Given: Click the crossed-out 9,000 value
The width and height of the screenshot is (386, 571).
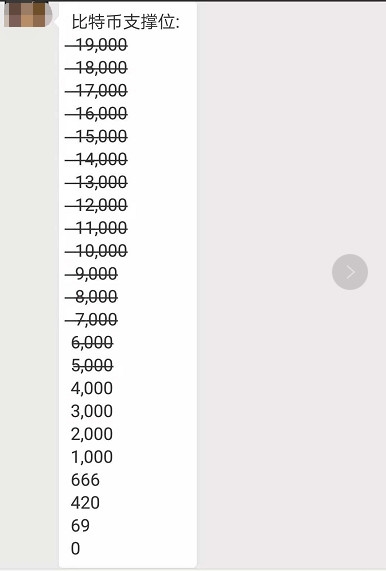Looking at the screenshot, I should (x=91, y=274).
